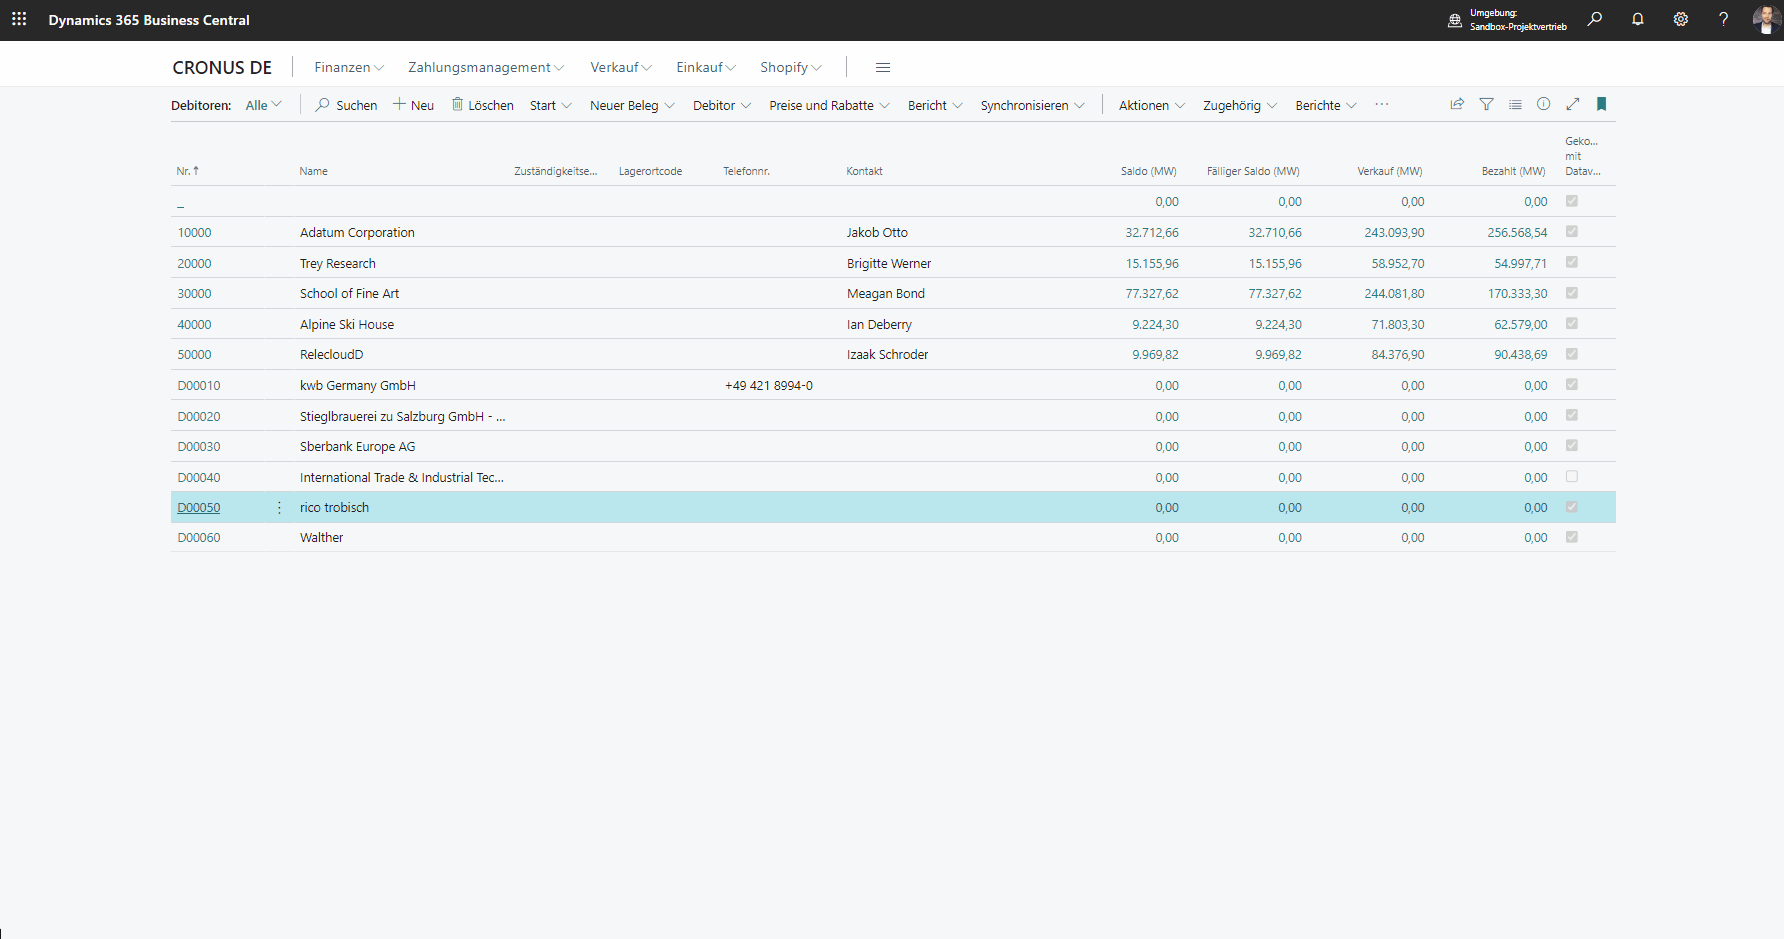
Task: Open the Berichte menu
Action: point(1326,105)
